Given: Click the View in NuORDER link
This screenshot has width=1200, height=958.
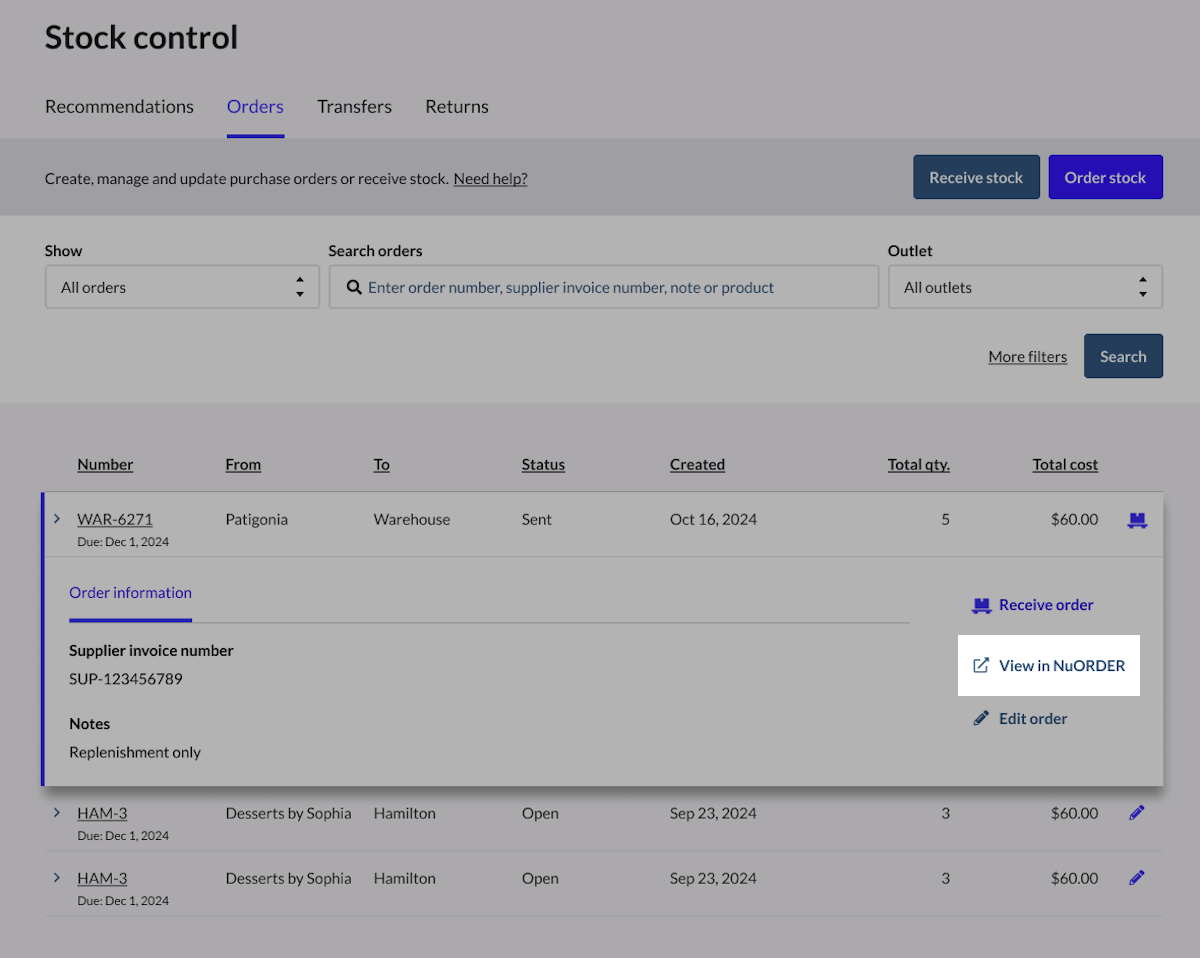Looking at the screenshot, I should (1049, 666).
